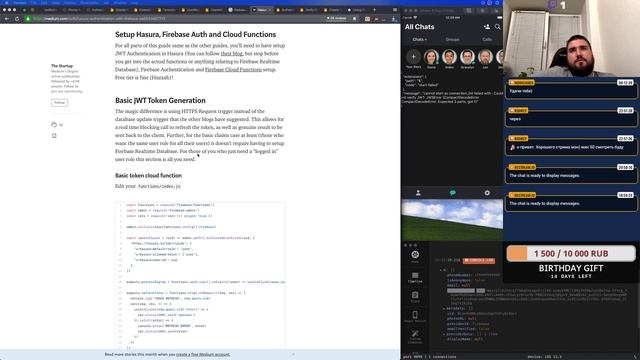The image size is (640, 360).
Task: Tap the profile person icon in bottom bar
Action: point(418,193)
